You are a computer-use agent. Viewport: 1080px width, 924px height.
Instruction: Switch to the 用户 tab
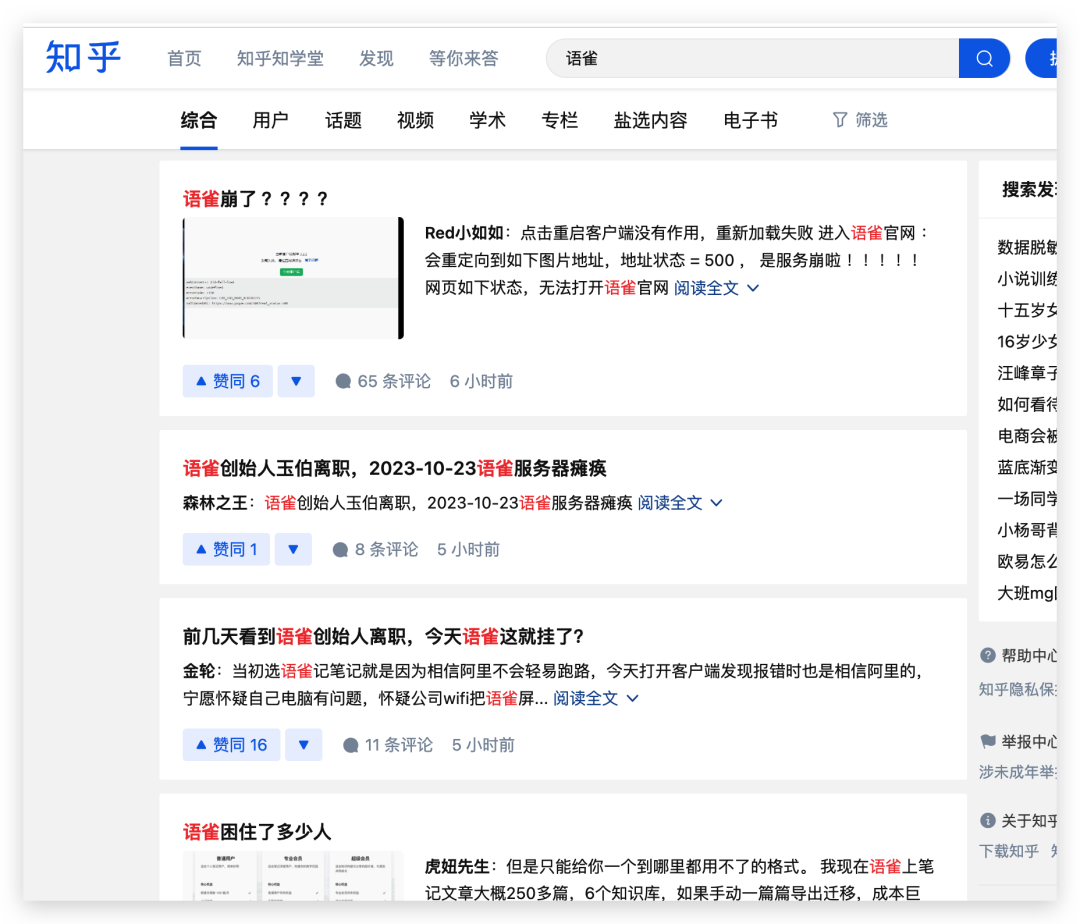tap(271, 120)
